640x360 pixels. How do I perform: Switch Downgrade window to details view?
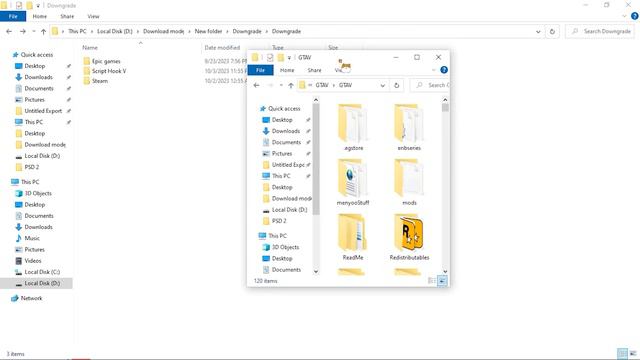tap(622, 353)
